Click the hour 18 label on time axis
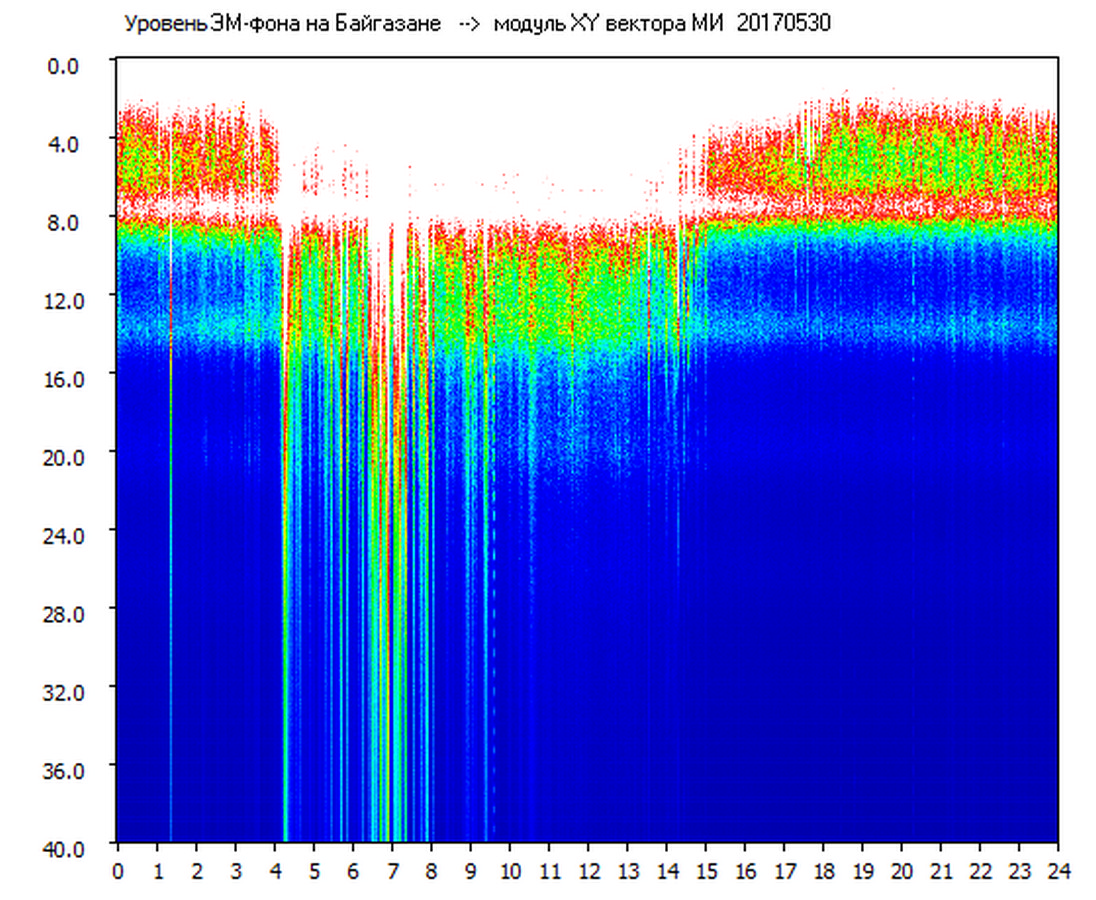Viewport: 1096px width, 900px height. [x=823, y=871]
